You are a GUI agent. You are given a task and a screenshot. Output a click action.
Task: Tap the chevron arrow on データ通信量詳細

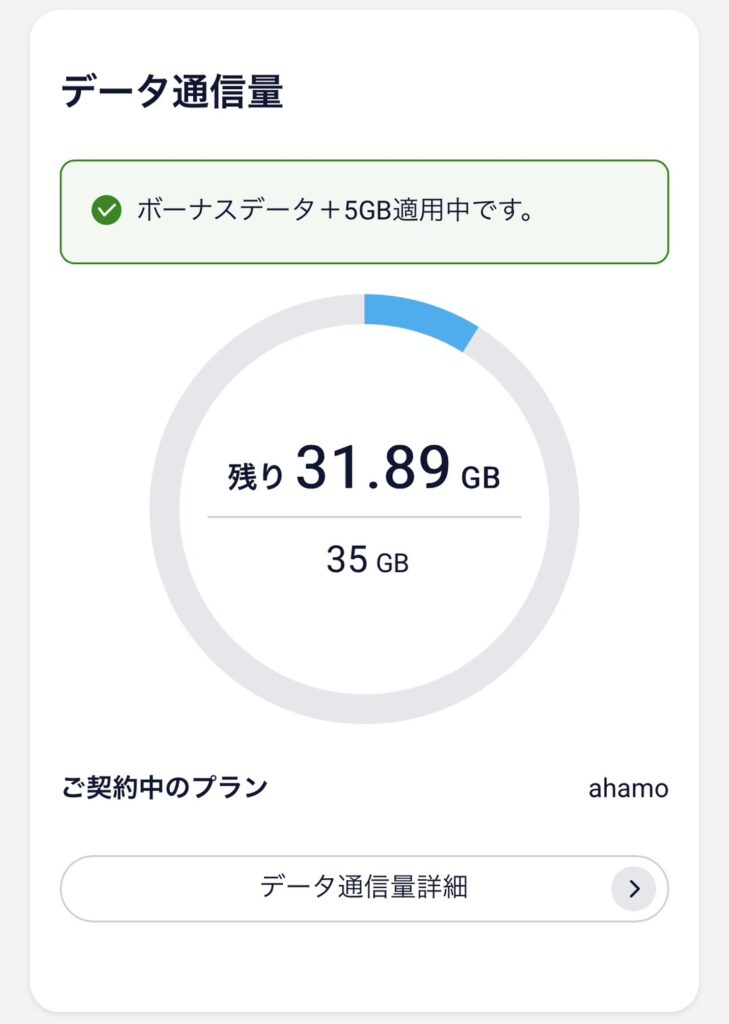click(633, 888)
